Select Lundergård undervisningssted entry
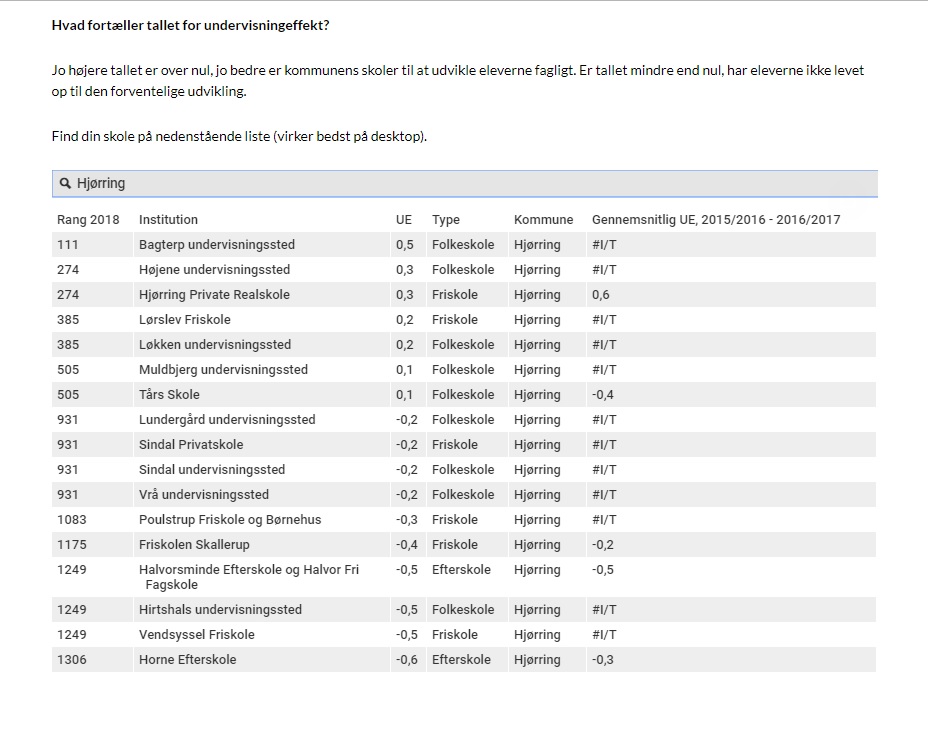 pyautogui.click(x=227, y=419)
